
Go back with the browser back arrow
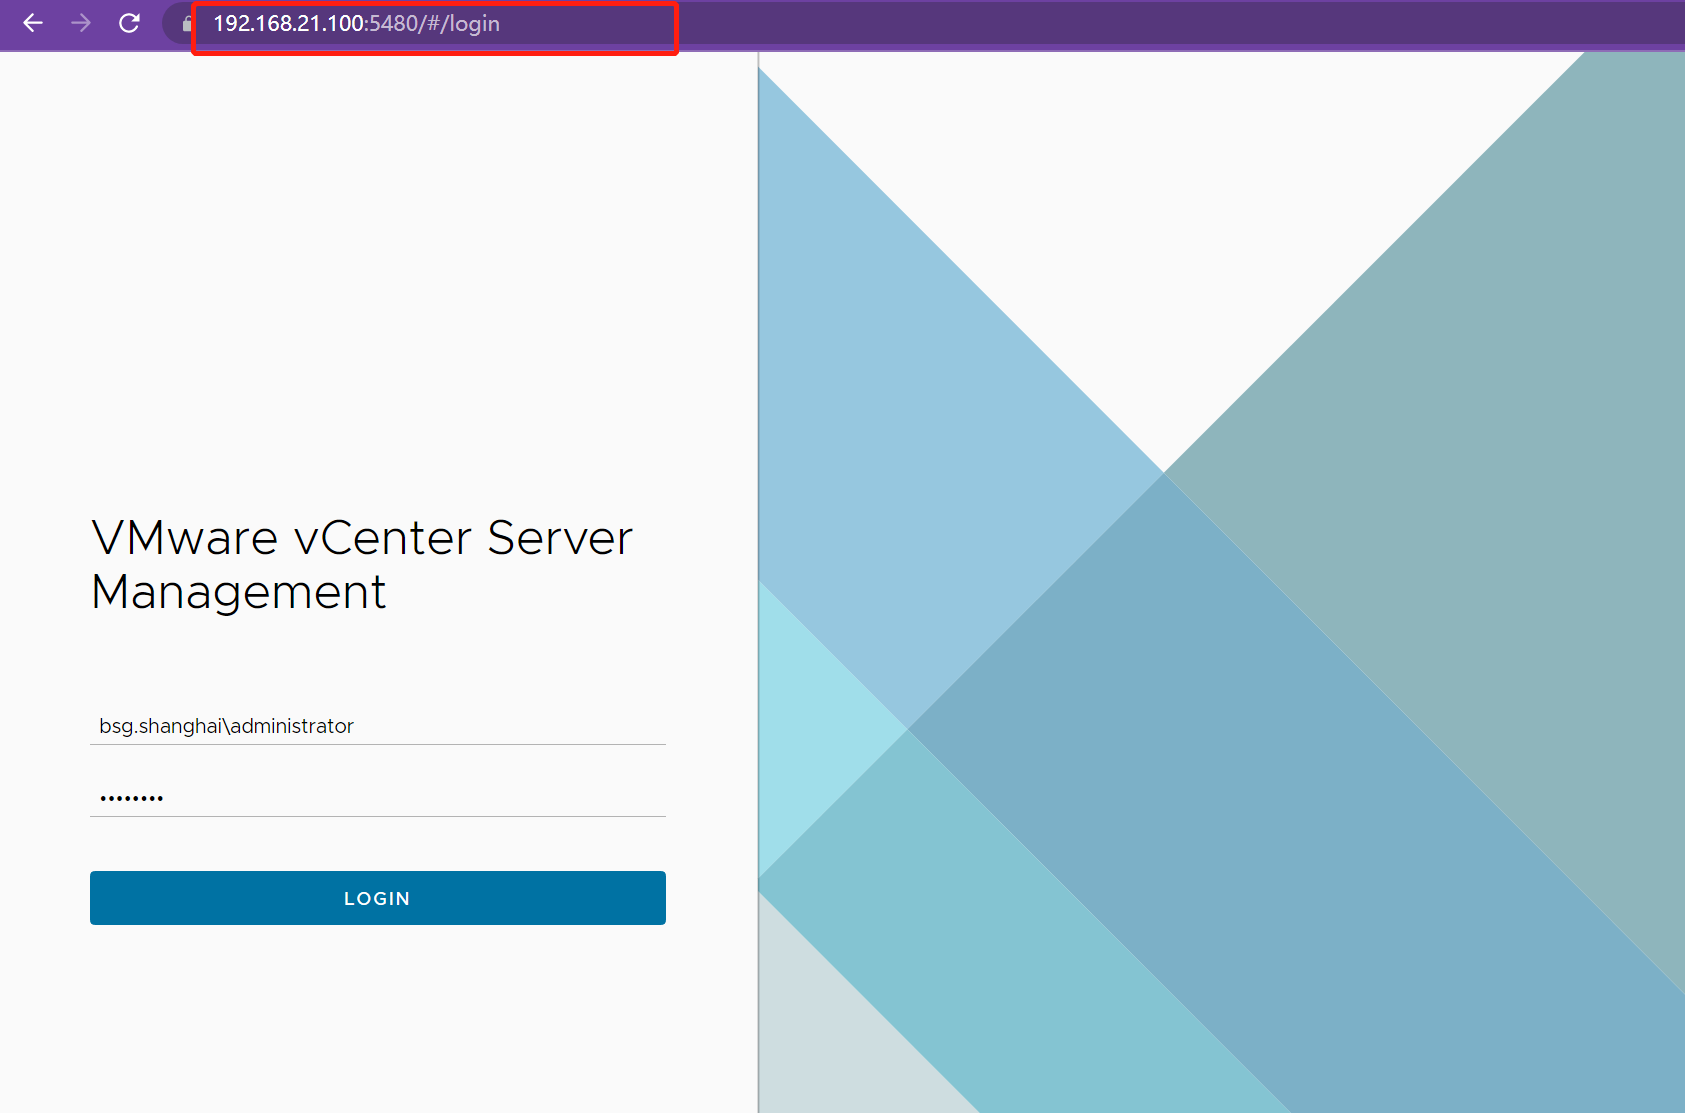(33, 23)
